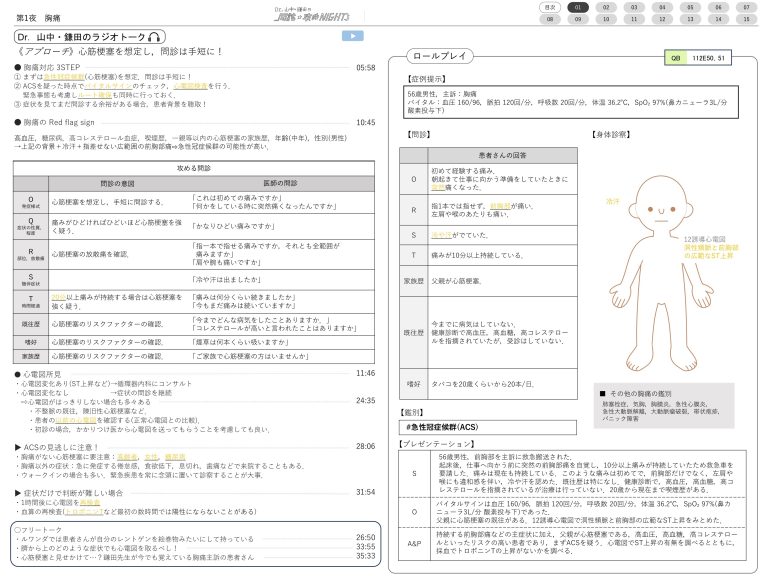The width and height of the screenshot is (768, 576).
Task: Click the 患者さんの回答 column header
Action: [503, 155]
